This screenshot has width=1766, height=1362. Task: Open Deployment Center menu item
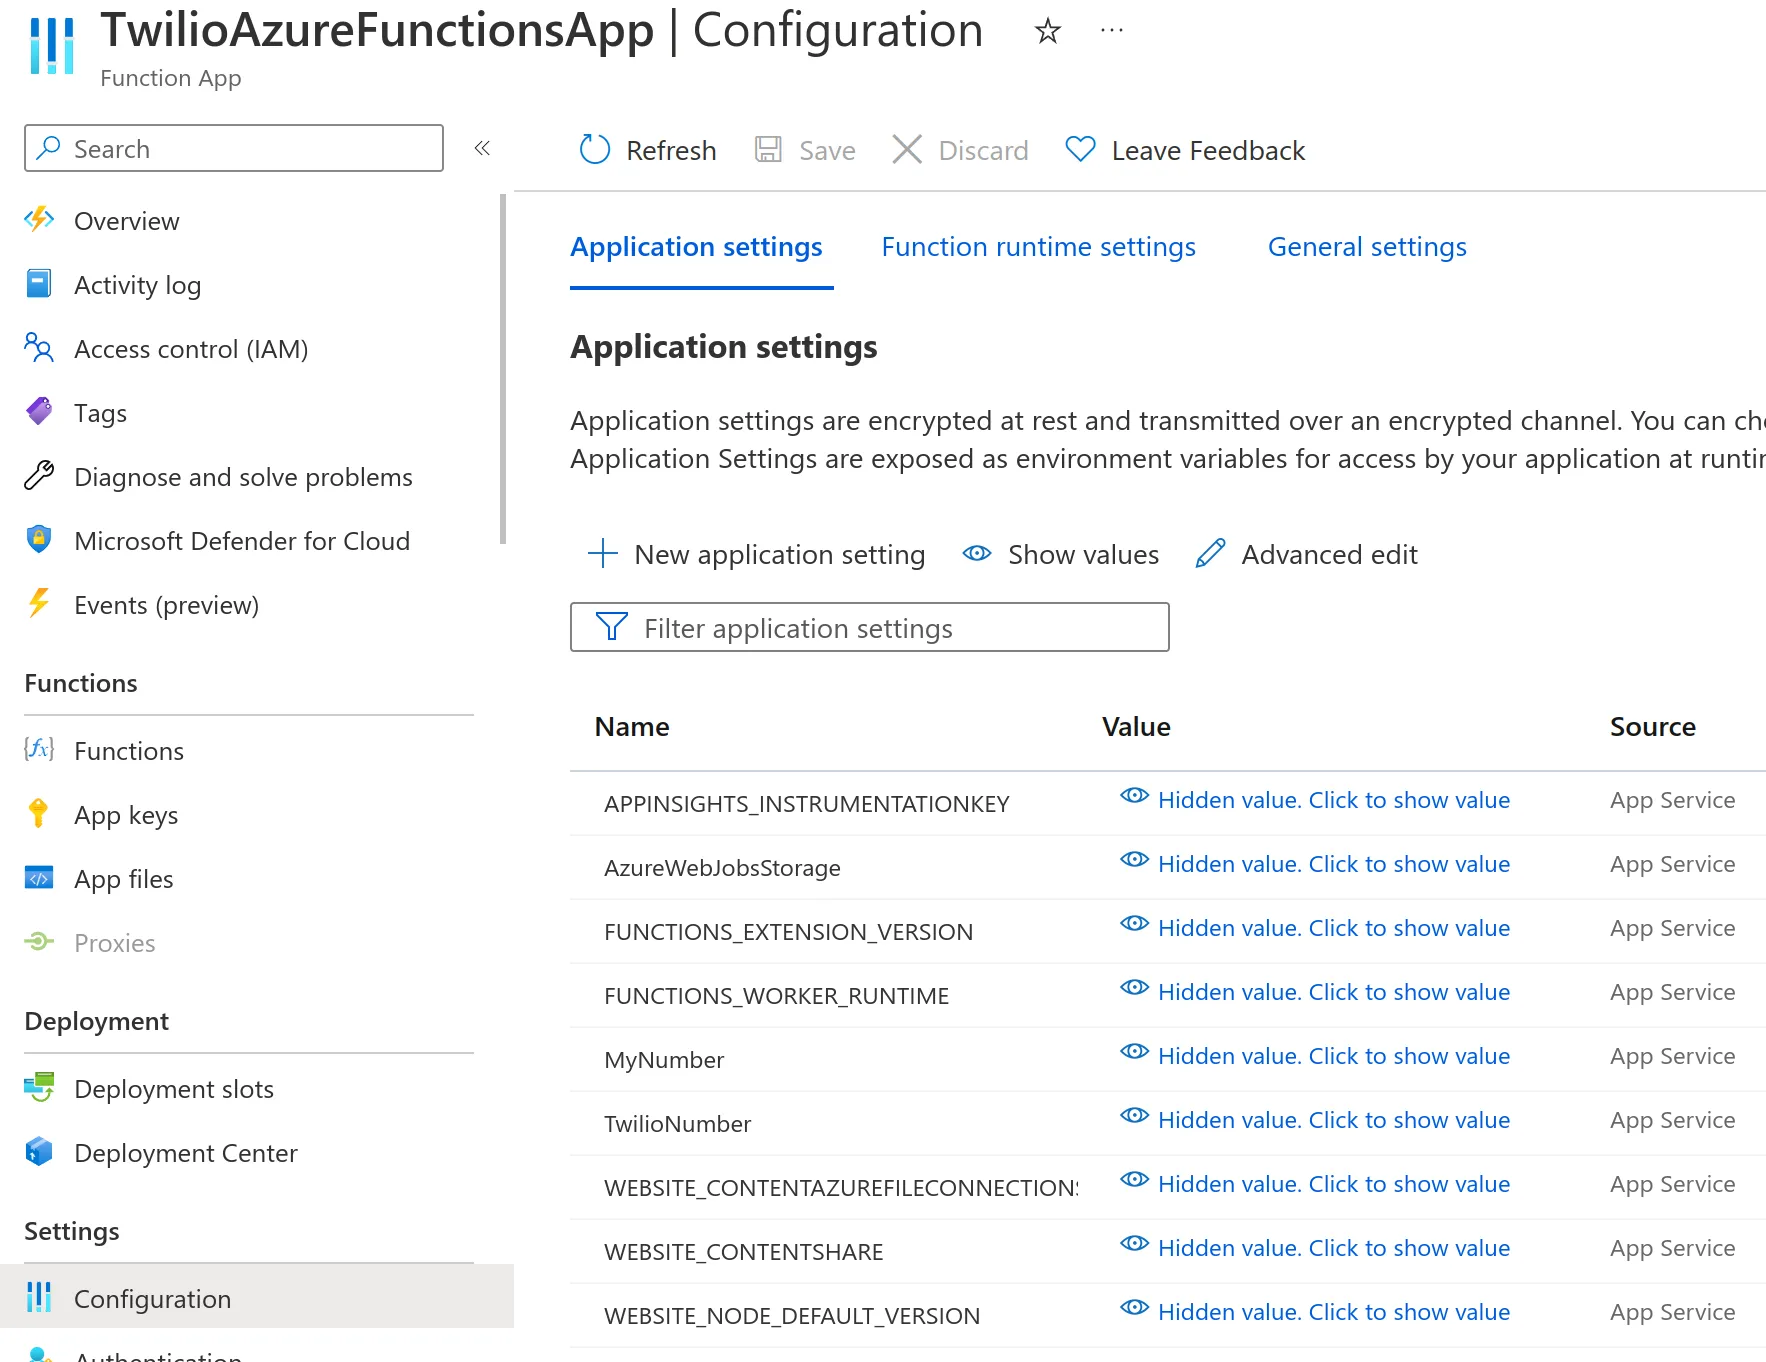(185, 1153)
